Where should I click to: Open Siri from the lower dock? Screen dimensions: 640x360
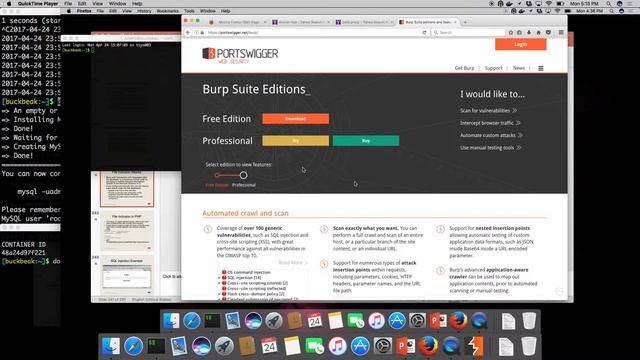point(201,347)
